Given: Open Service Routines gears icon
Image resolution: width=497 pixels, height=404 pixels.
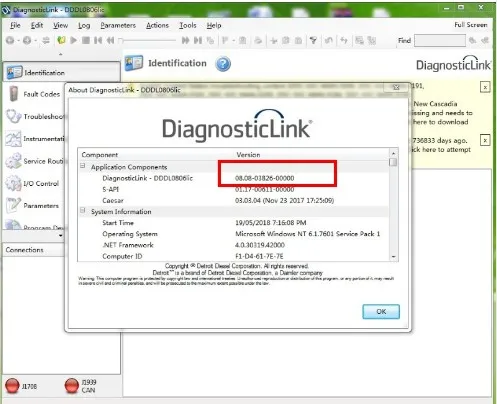Looking at the screenshot, I should [x=13, y=161].
